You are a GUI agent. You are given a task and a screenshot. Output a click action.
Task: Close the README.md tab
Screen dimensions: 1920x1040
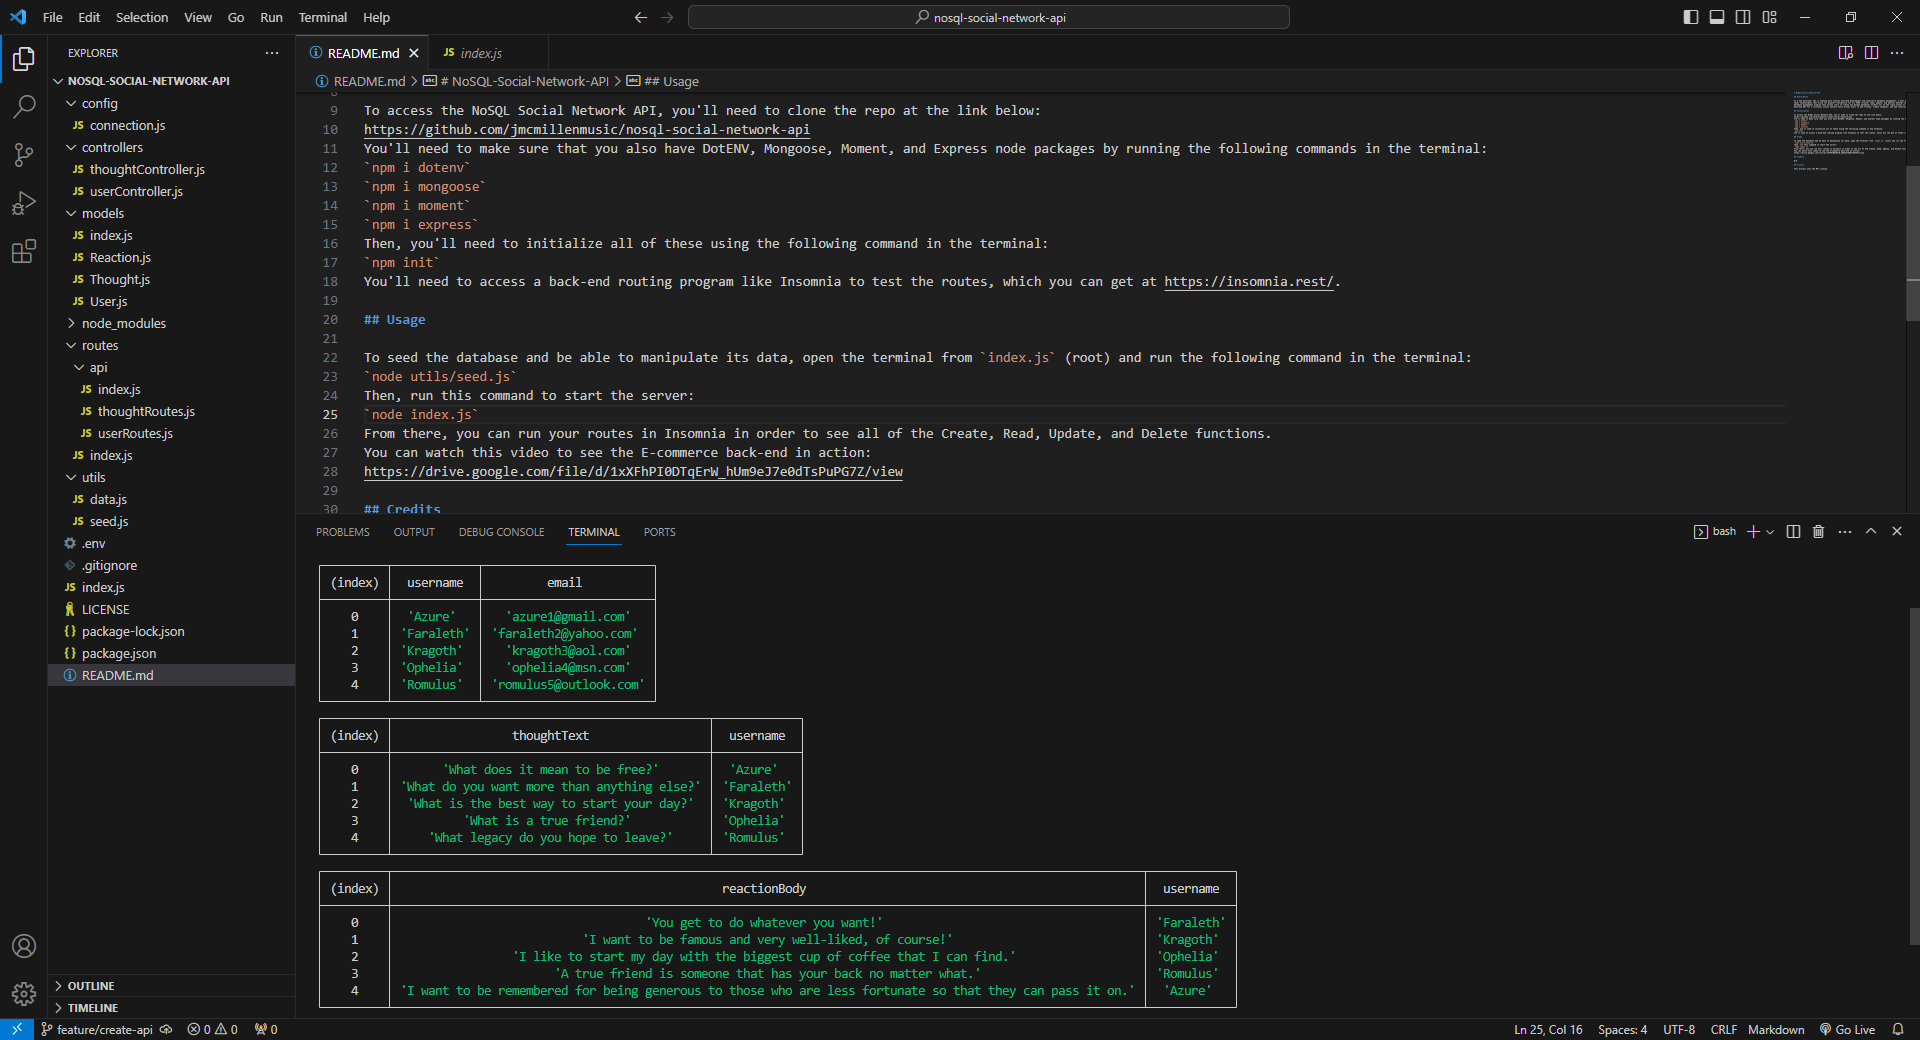click(414, 53)
